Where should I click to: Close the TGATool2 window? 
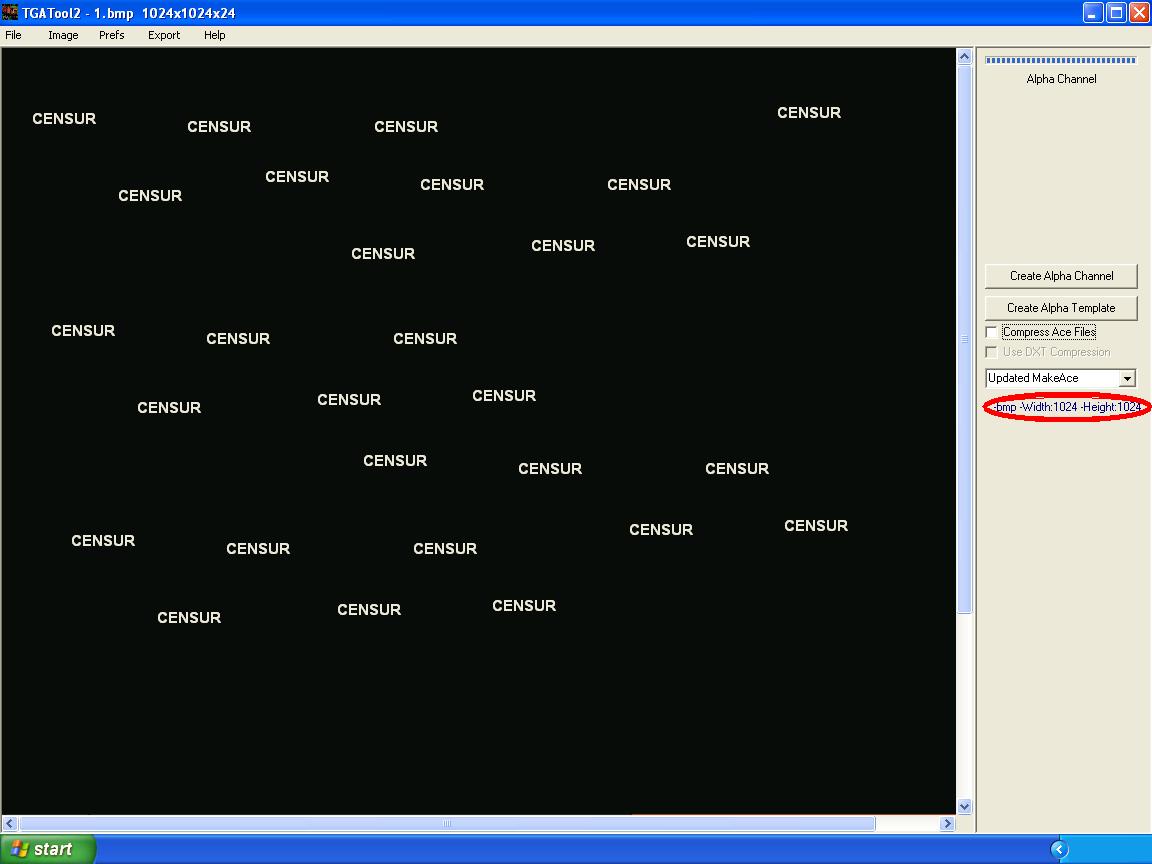pyautogui.click(x=1139, y=12)
